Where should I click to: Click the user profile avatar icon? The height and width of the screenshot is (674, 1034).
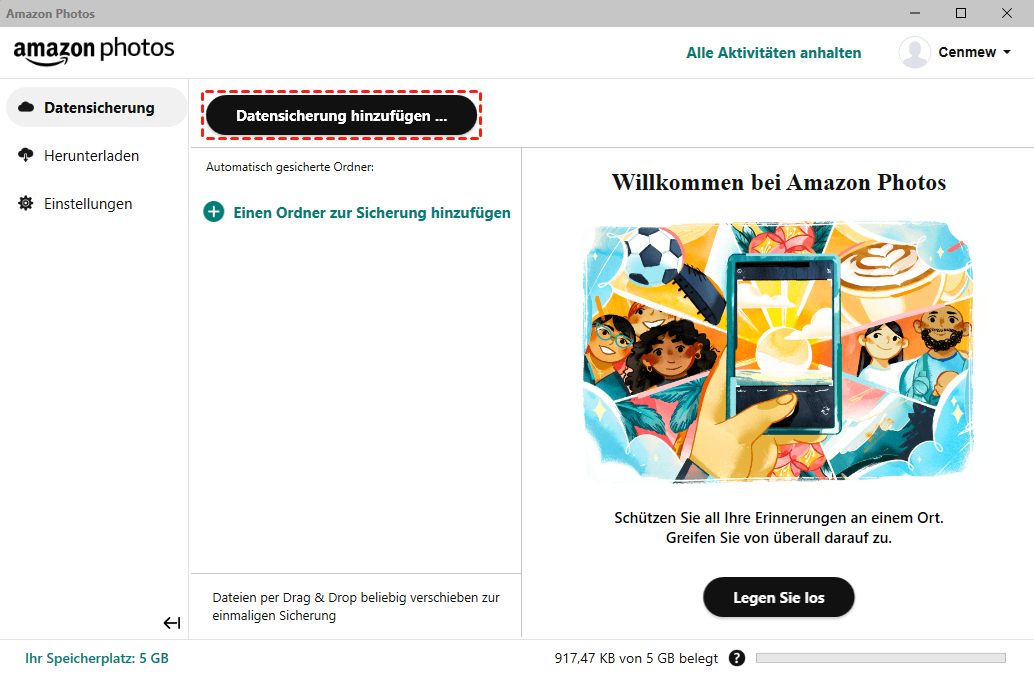[915, 52]
